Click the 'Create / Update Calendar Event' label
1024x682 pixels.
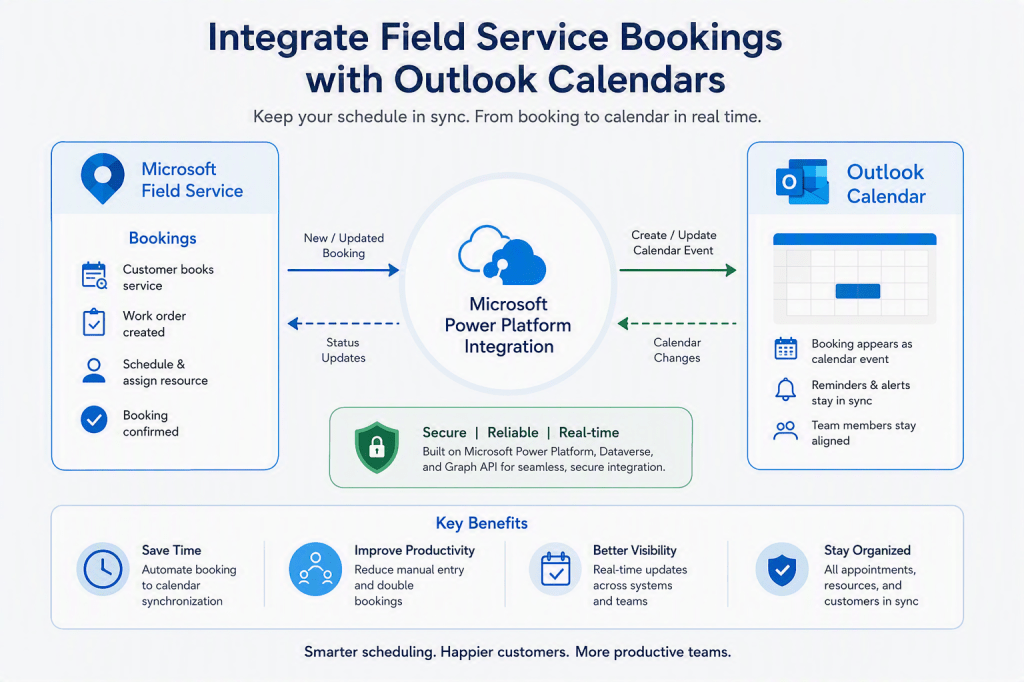coord(673,242)
